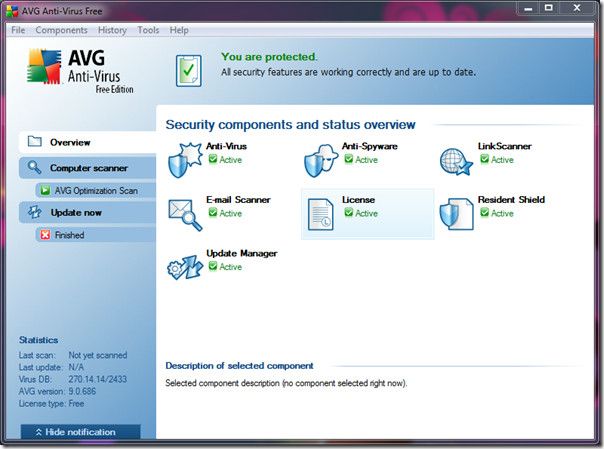Click the LinkScanner Active green check
Viewport: 604px width, 449px height.
coord(485,159)
